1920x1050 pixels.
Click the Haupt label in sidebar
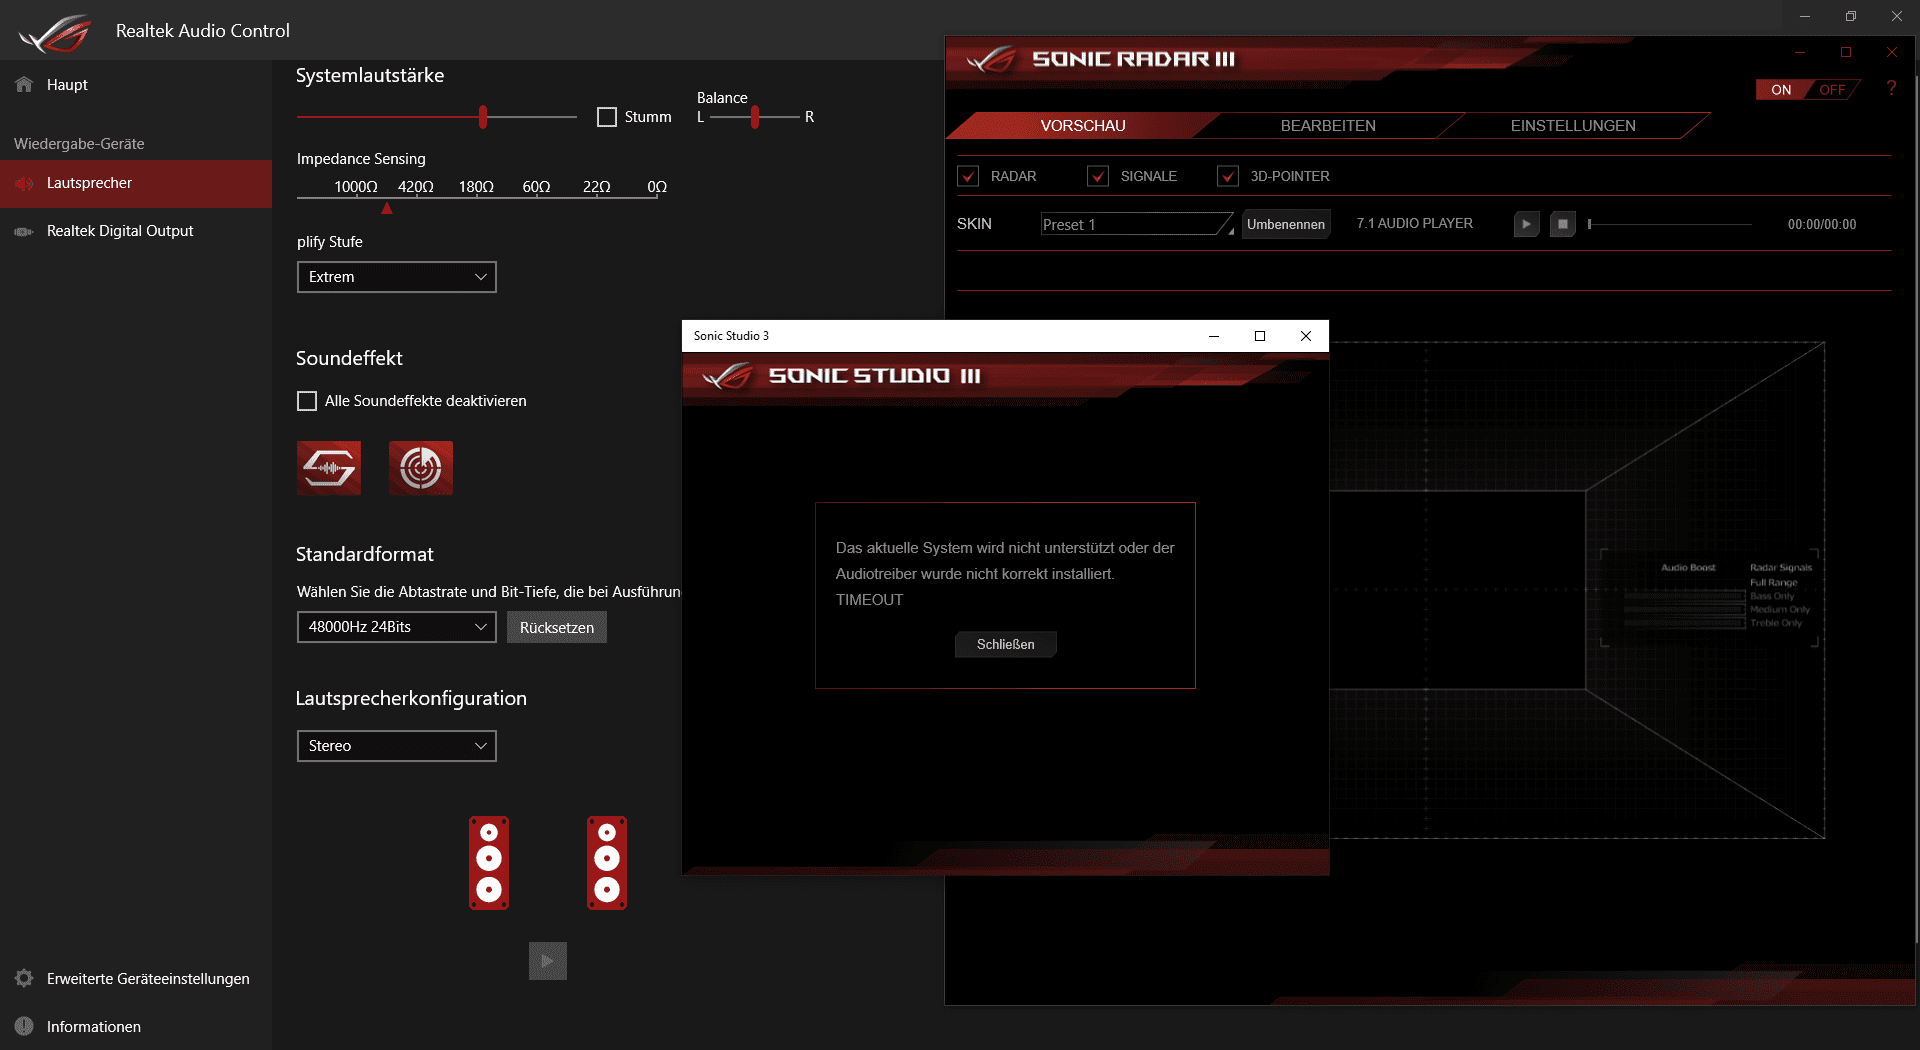[x=67, y=85]
